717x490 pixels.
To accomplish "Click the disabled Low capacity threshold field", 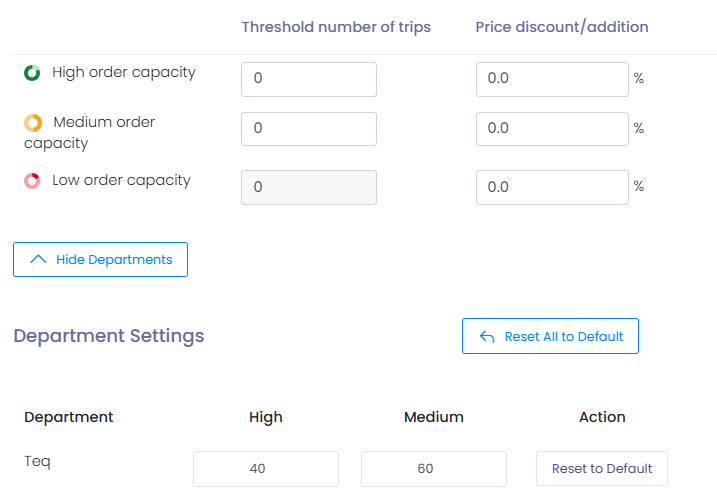I will click(x=309, y=187).
